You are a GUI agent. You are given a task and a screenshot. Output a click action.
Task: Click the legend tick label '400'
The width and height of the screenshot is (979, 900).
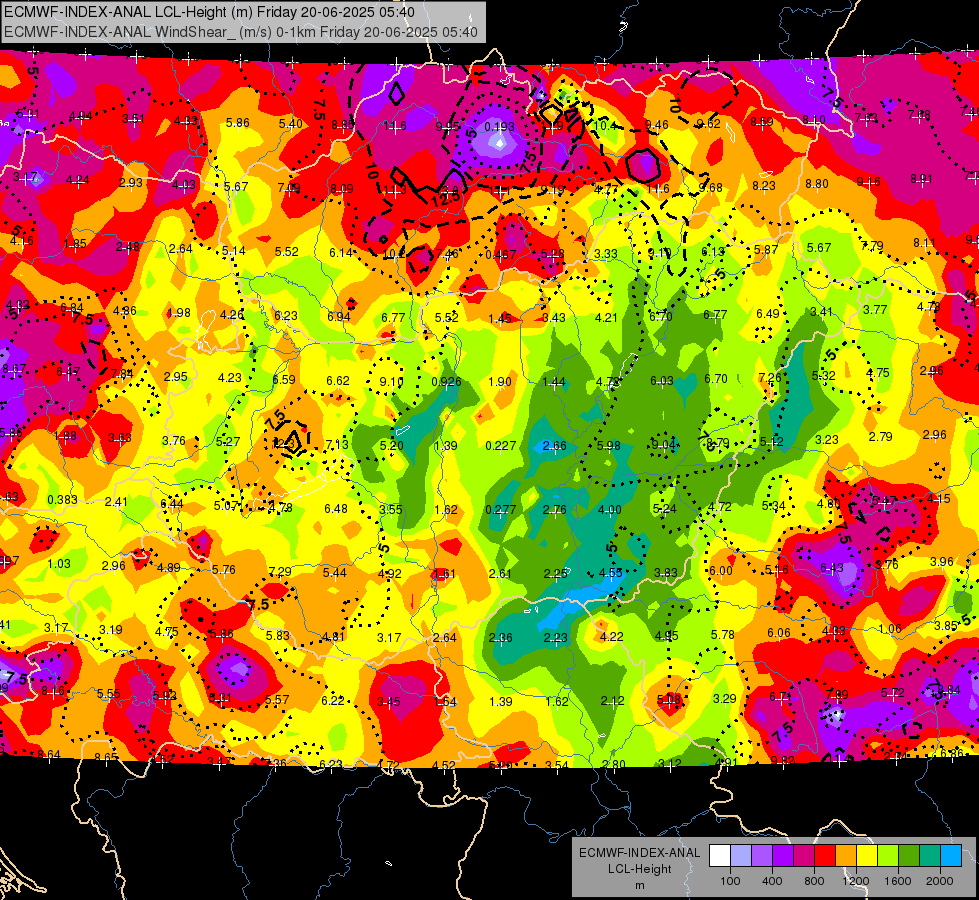[x=772, y=881]
